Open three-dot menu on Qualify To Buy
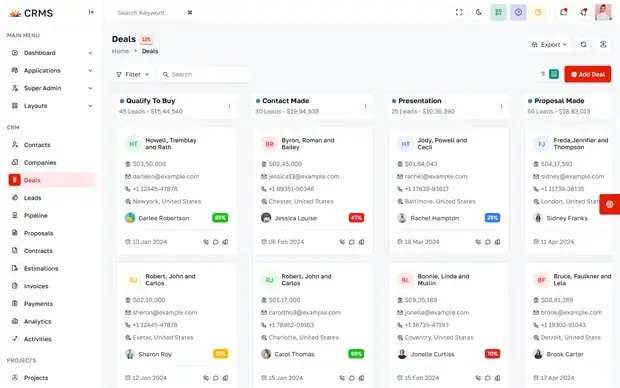 [229, 107]
